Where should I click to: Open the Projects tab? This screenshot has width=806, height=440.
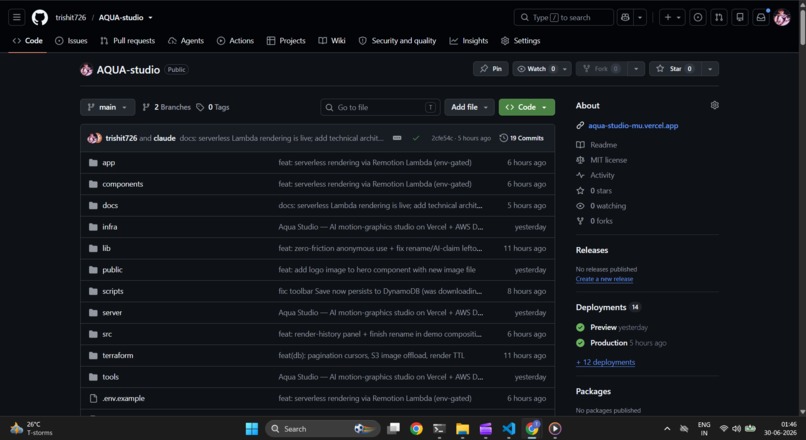pyautogui.click(x=286, y=41)
